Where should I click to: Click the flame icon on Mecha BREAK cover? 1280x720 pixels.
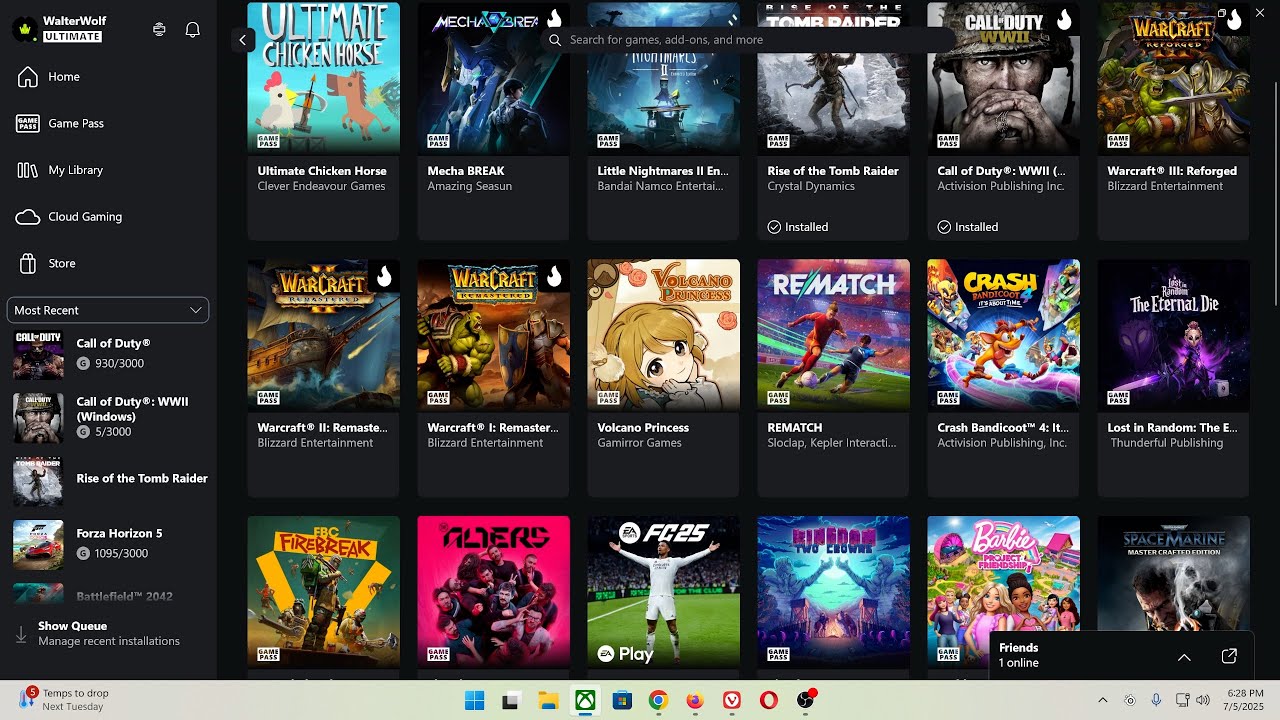pos(554,18)
